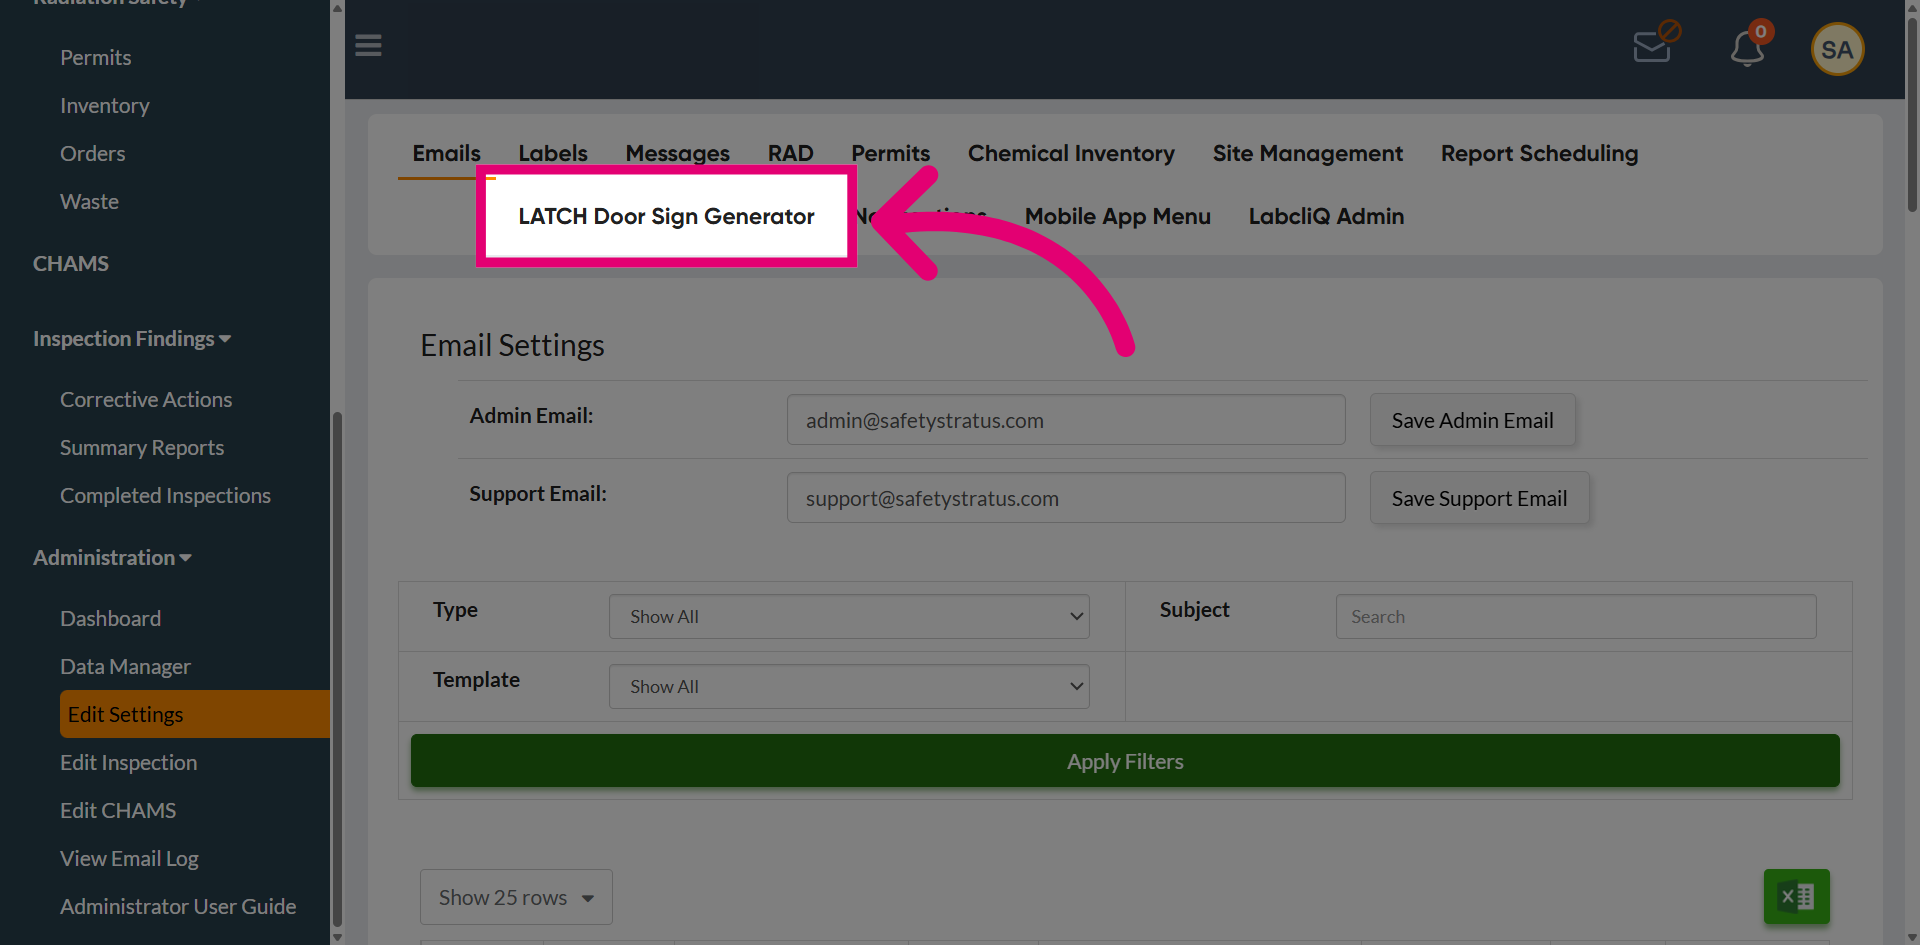1920x945 pixels.
Task: Open Waste in the sidebar
Action: pyautogui.click(x=89, y=202)
